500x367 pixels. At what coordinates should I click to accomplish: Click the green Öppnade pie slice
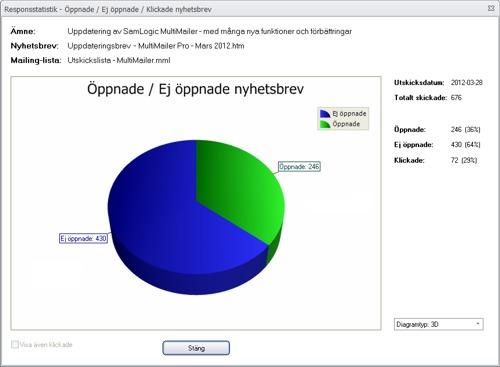point(240,190)
